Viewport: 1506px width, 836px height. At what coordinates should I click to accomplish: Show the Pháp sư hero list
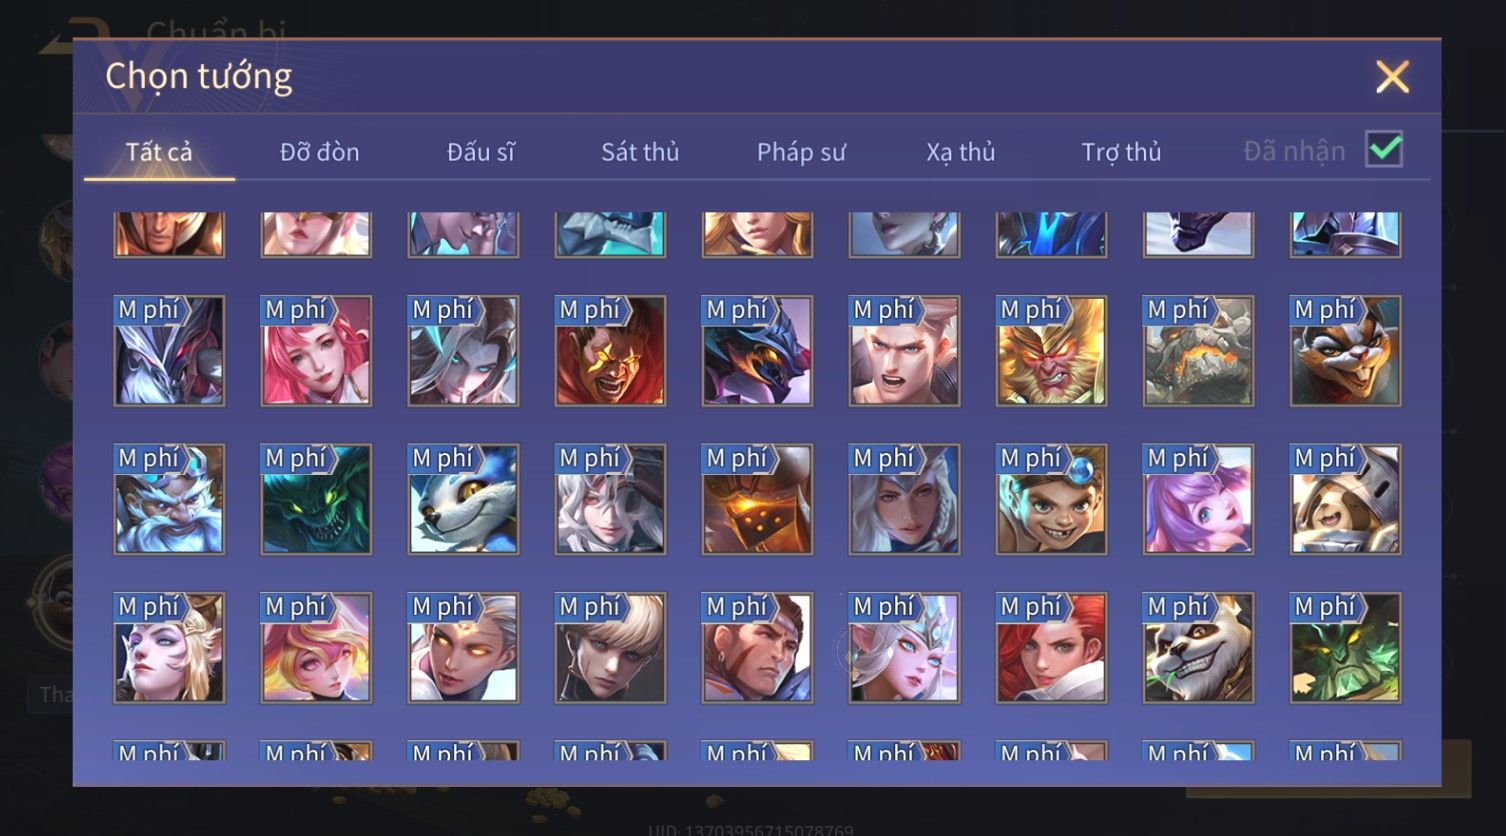click(801, 152)
